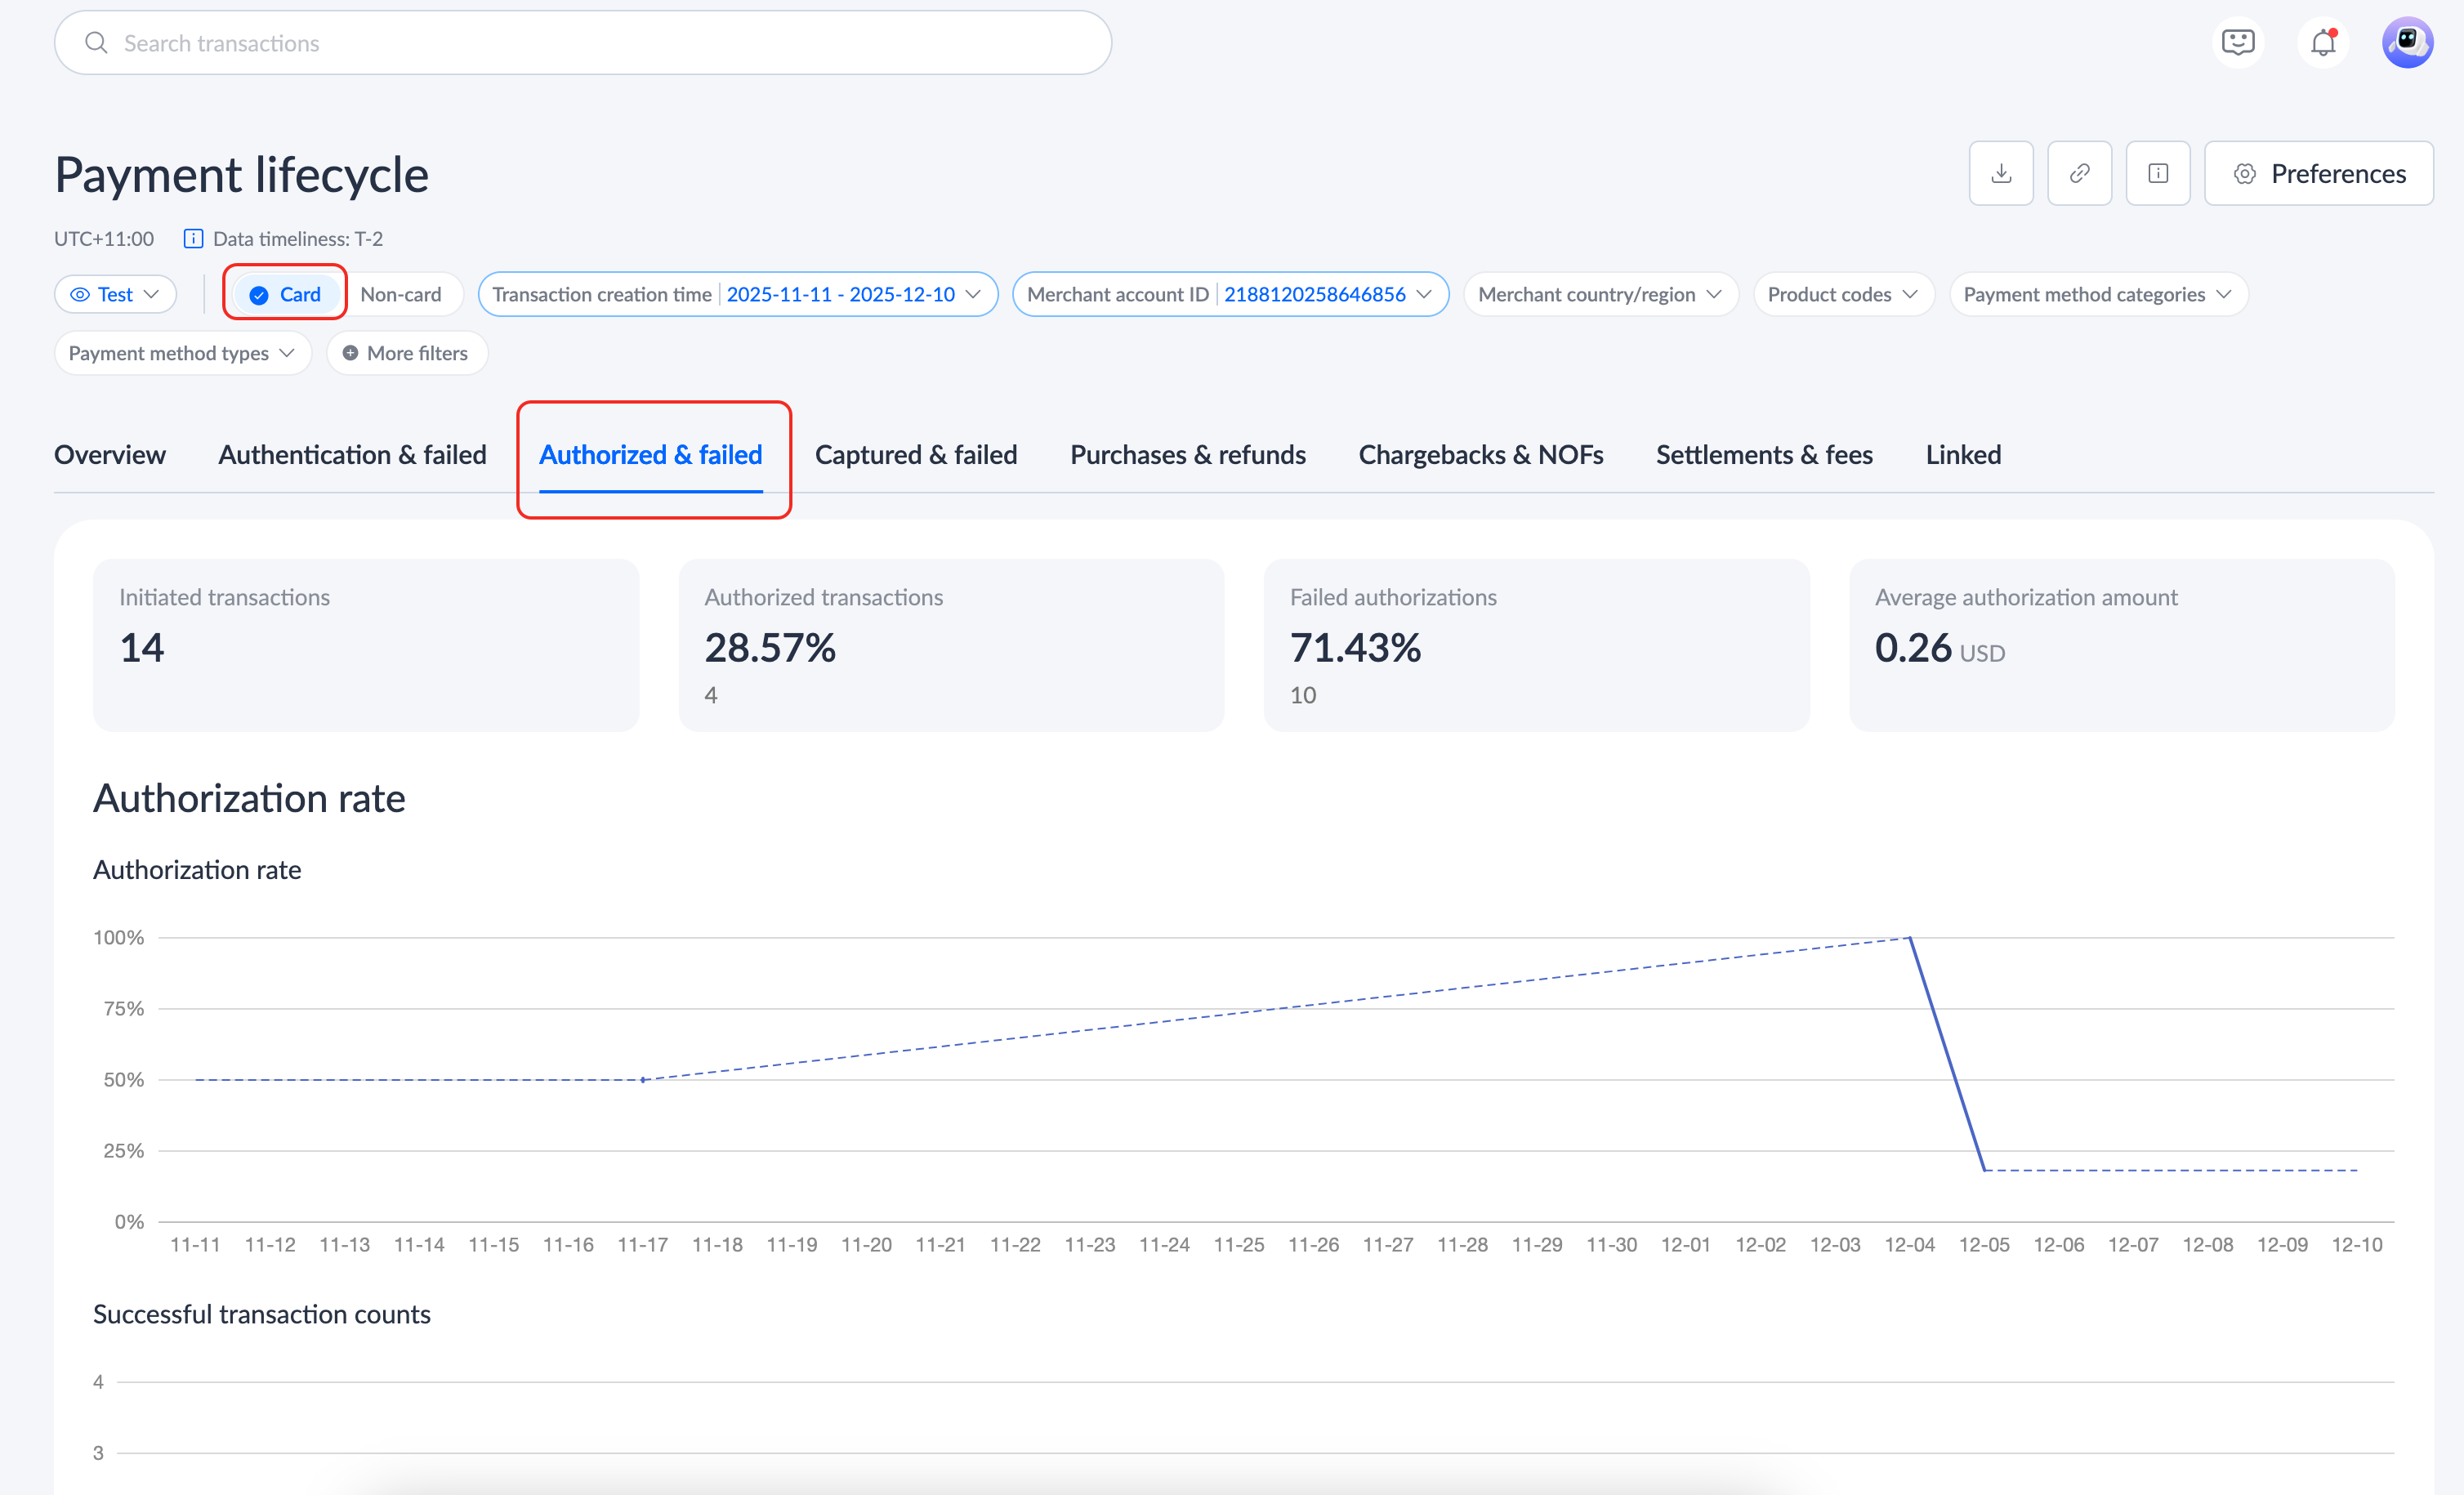Click the Preferences button
This screenshot has height=1495, width=2464.
pyautogui.click(x=2318, y=174)
